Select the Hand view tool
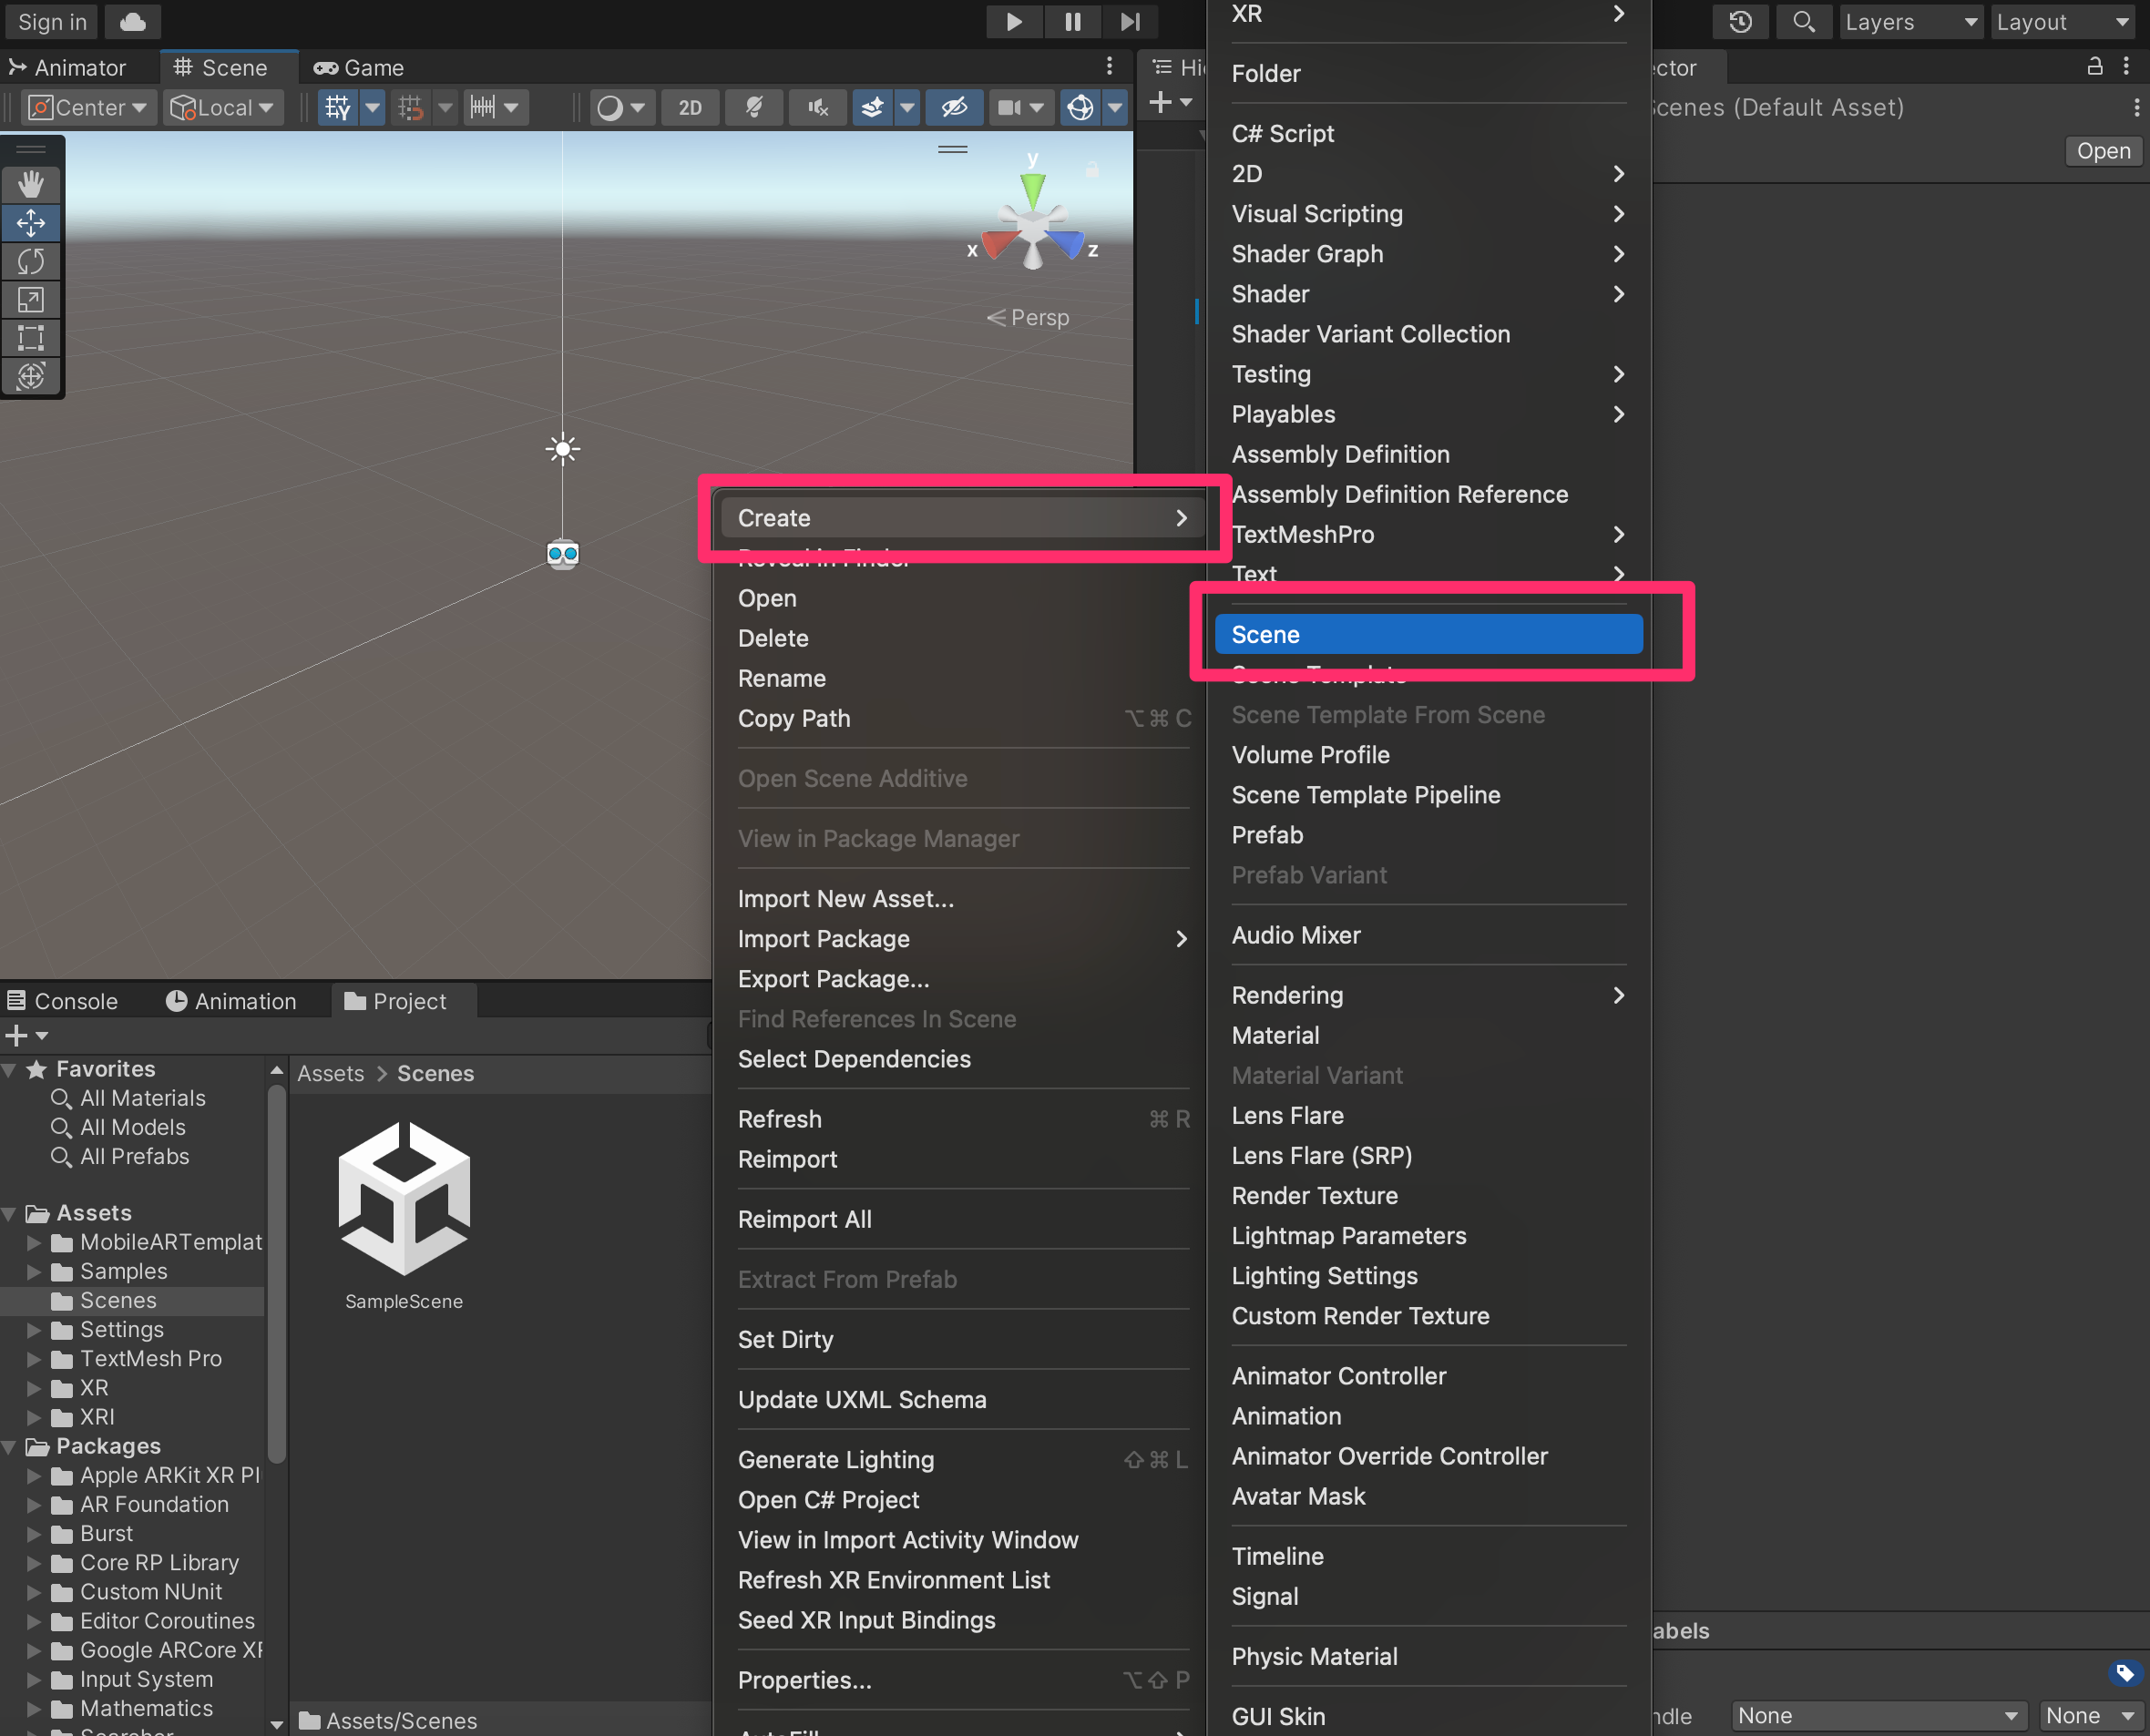 [31, 184]
